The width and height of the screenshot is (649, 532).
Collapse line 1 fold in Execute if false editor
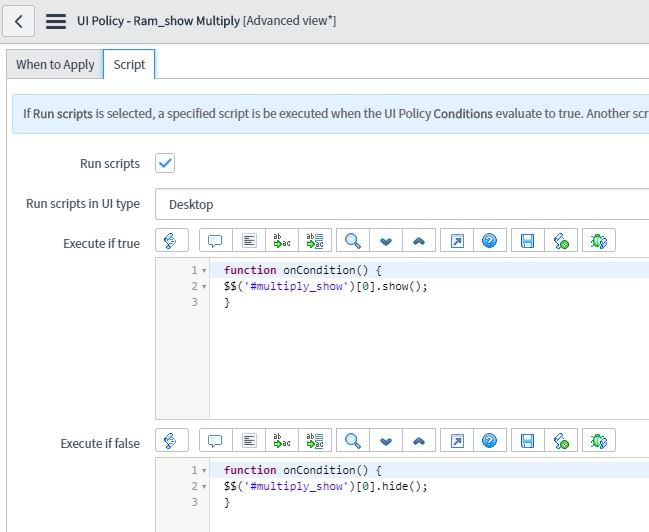coord(204,471)
